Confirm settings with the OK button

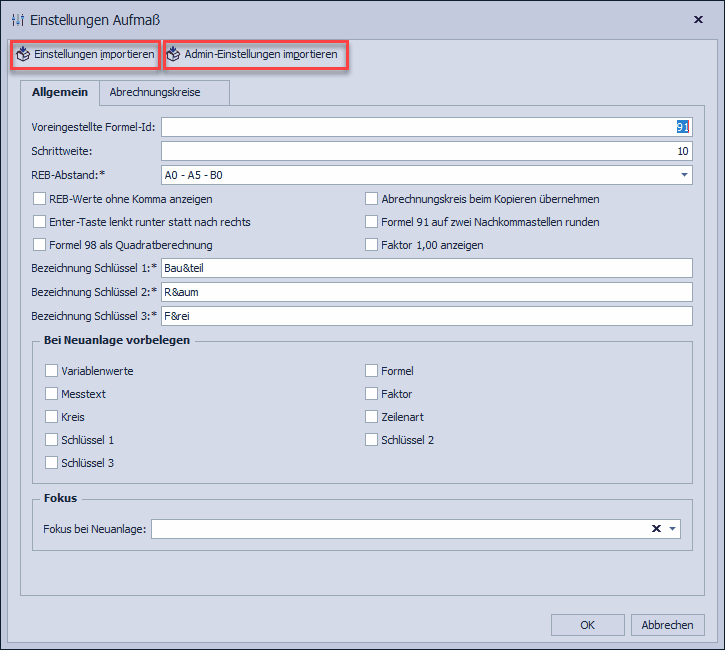point(587,625)
